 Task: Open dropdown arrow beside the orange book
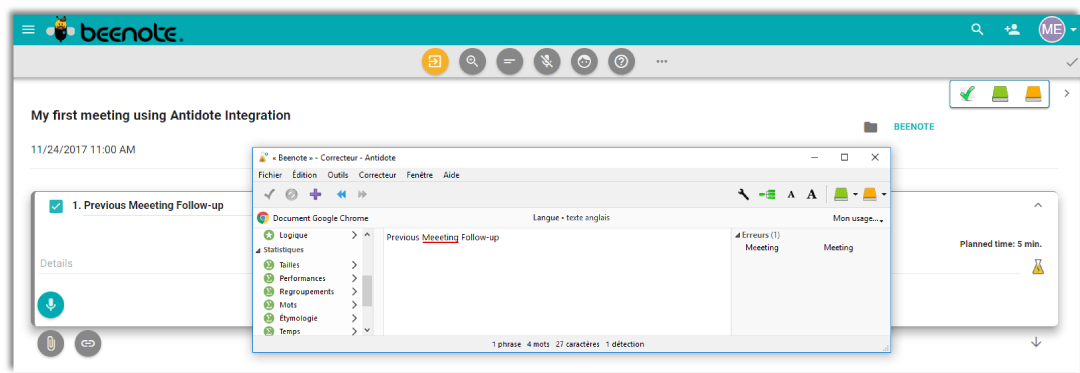pyautogui.click(x=884, y=195)
